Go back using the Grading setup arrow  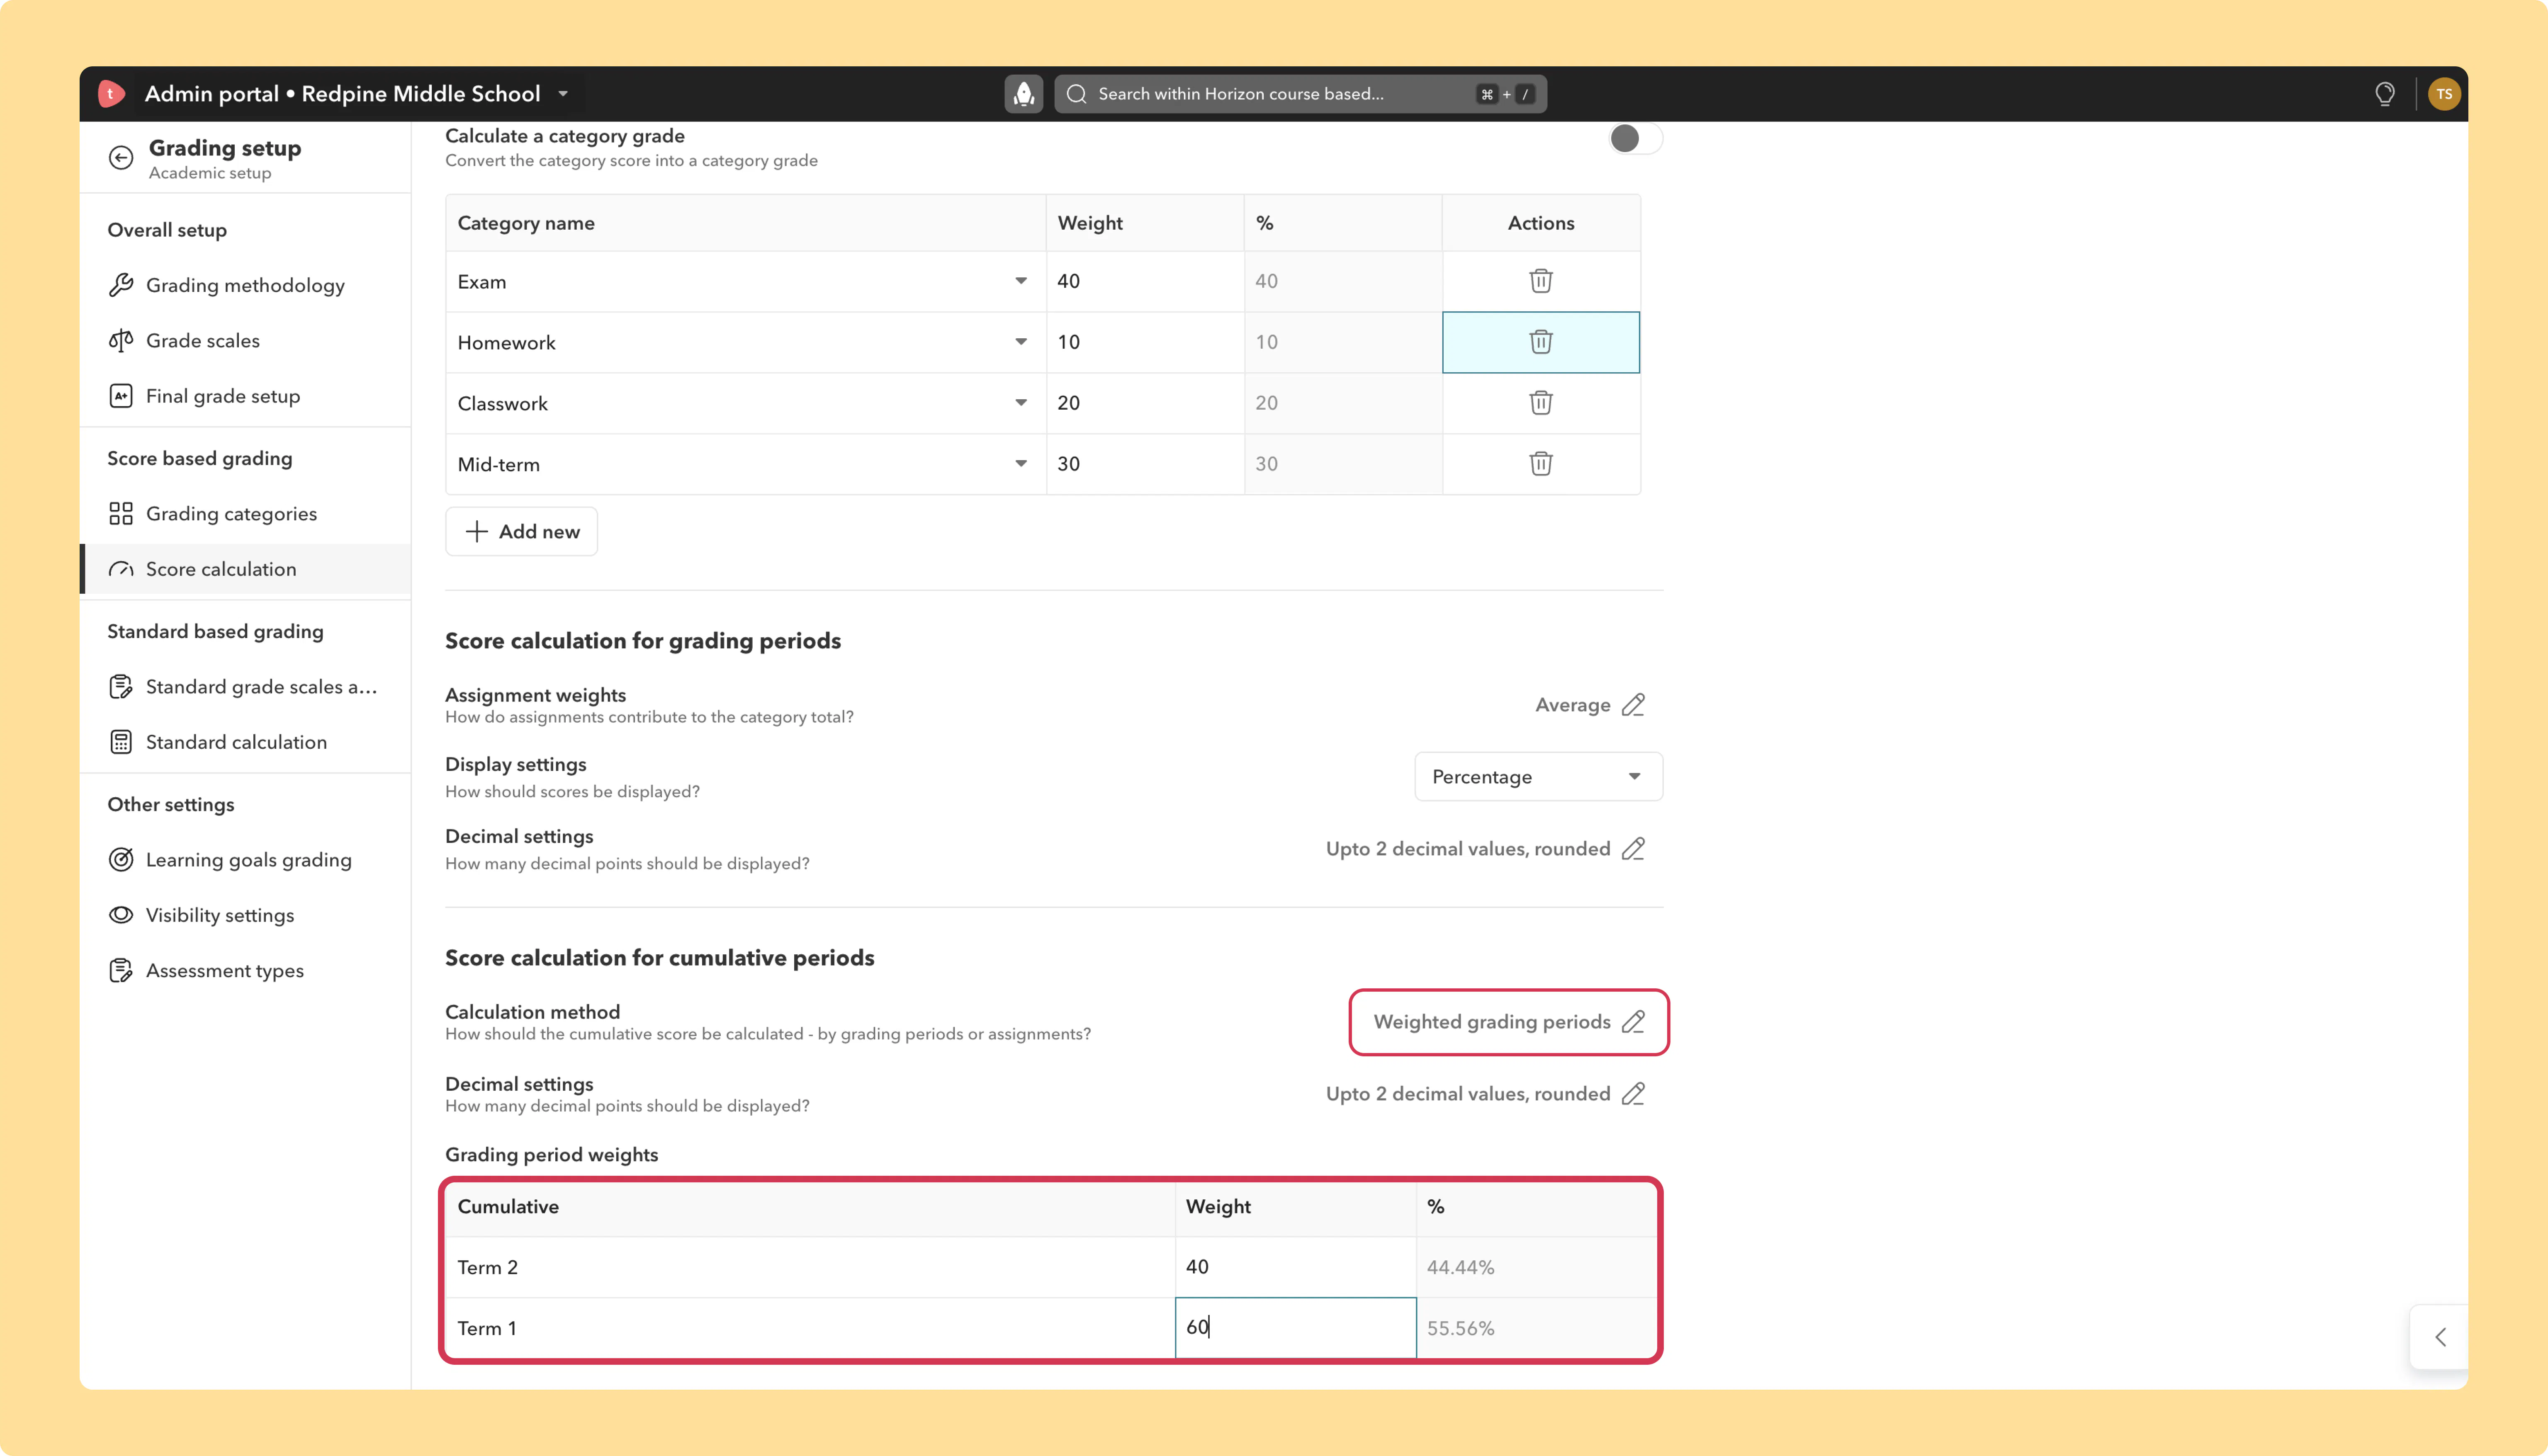121,158
